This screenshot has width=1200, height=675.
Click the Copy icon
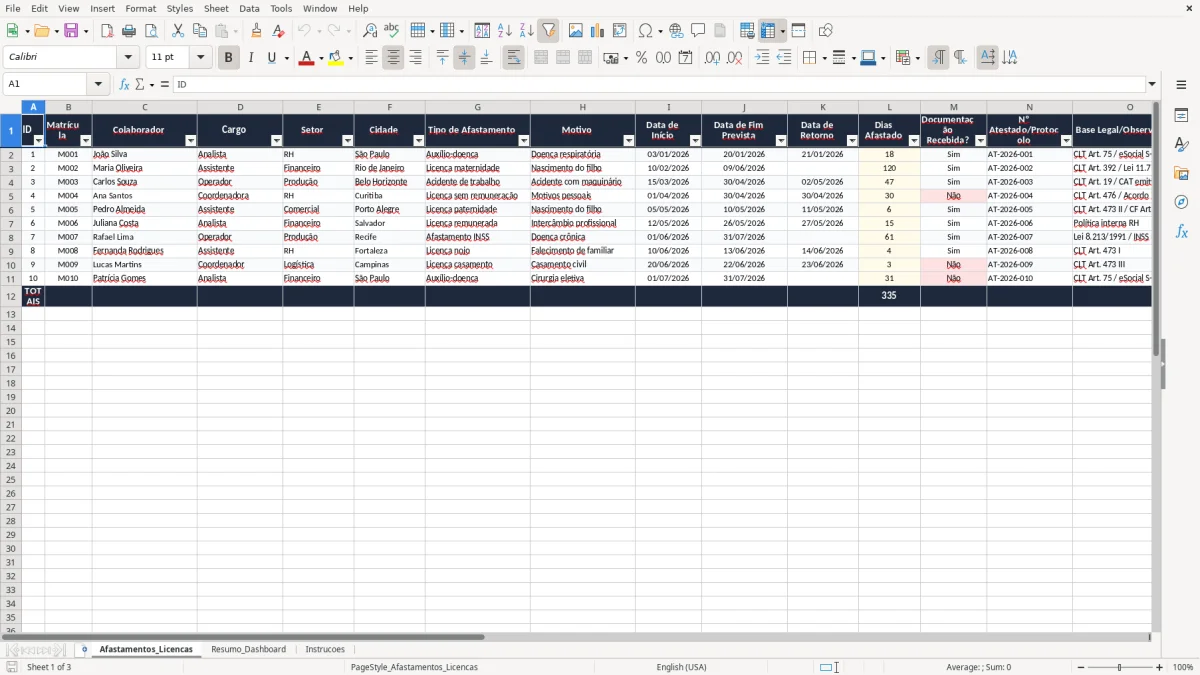pyautogui.click(x=200, y=31)
